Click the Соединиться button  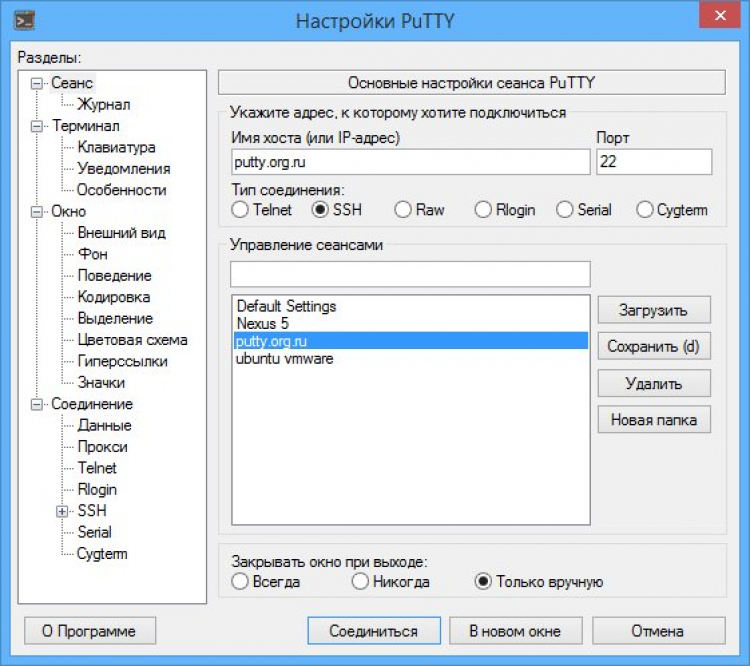[x=374, y=631]
